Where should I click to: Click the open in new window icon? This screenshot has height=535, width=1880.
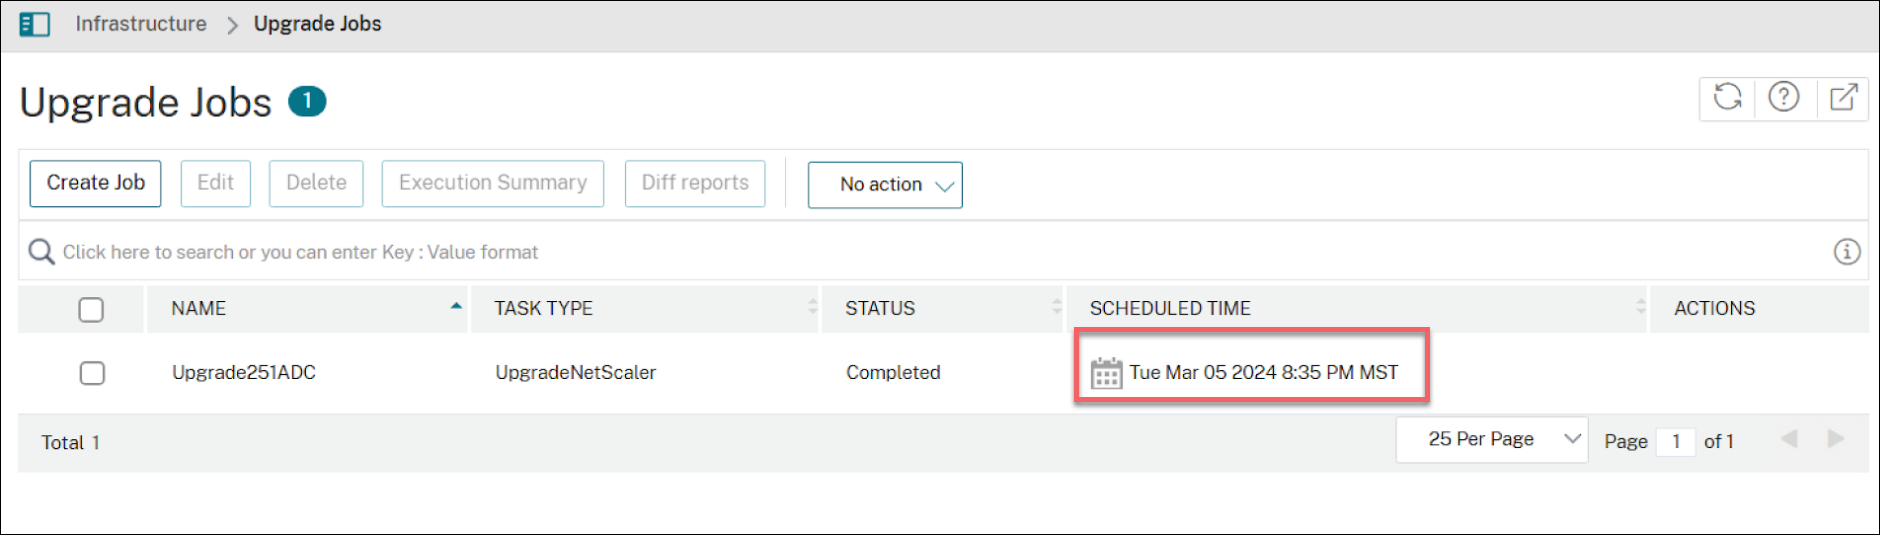(1842, 97)
